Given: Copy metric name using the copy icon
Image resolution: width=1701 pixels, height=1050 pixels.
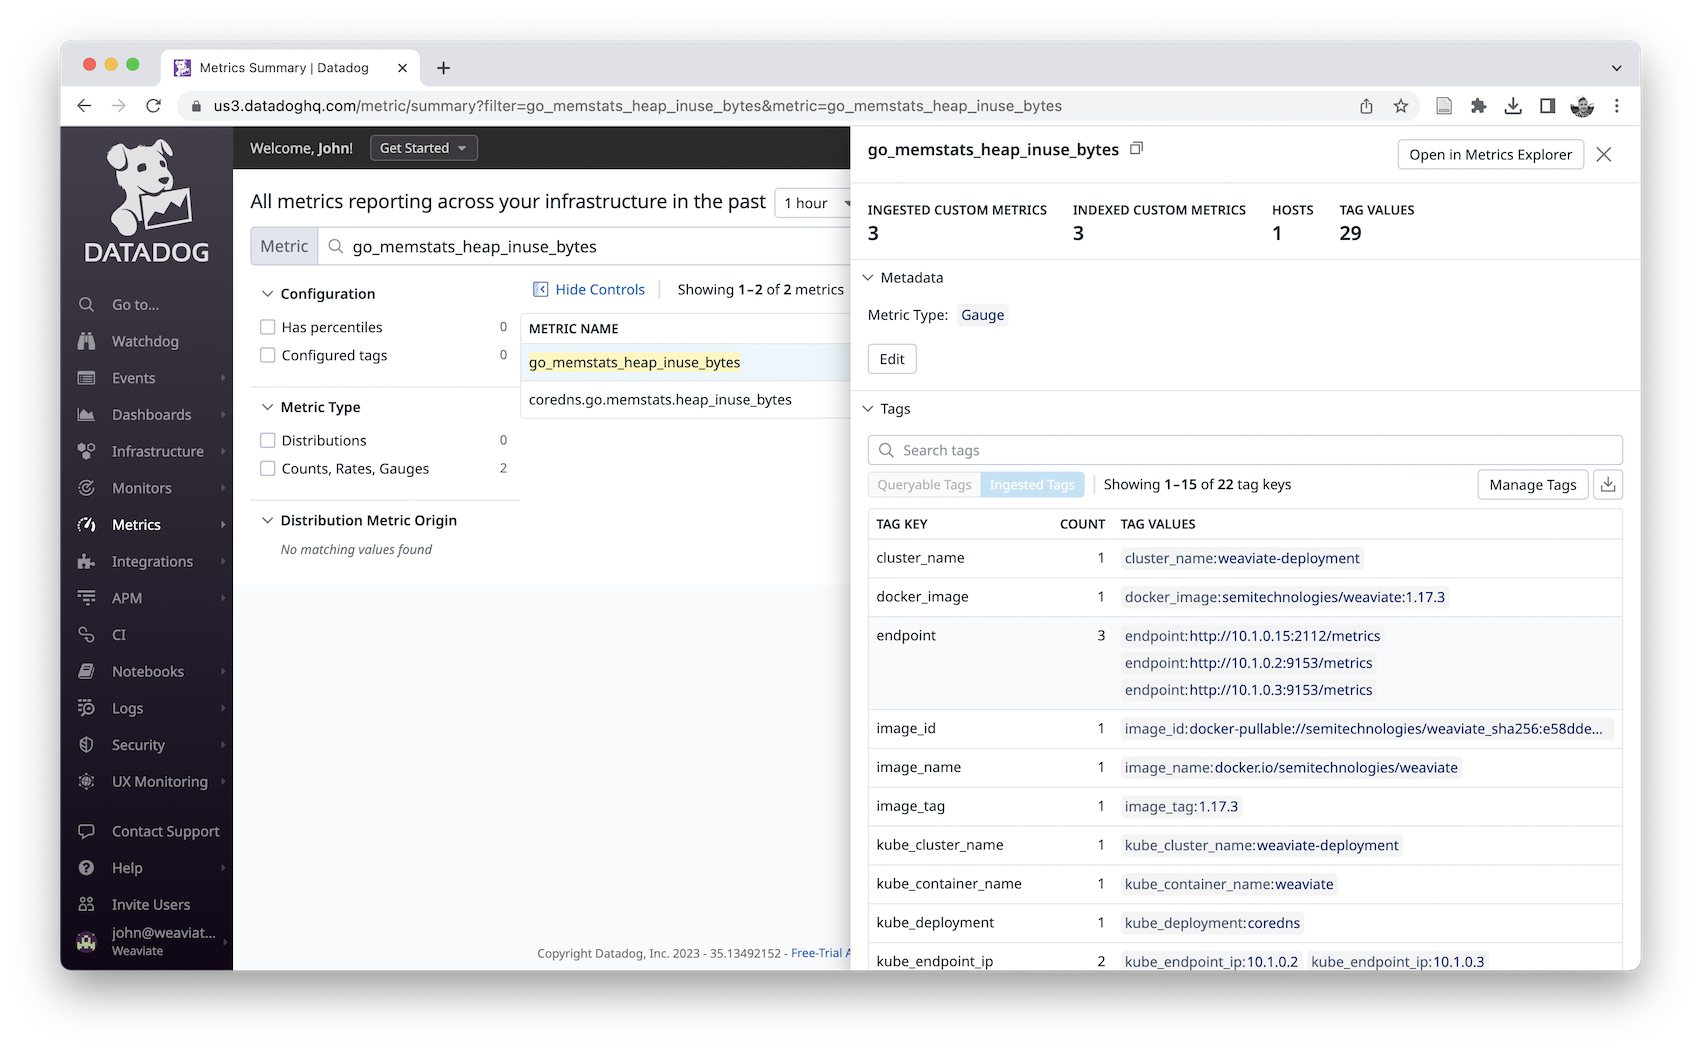Looking at the screenshot, I should tap(1136, 149).
